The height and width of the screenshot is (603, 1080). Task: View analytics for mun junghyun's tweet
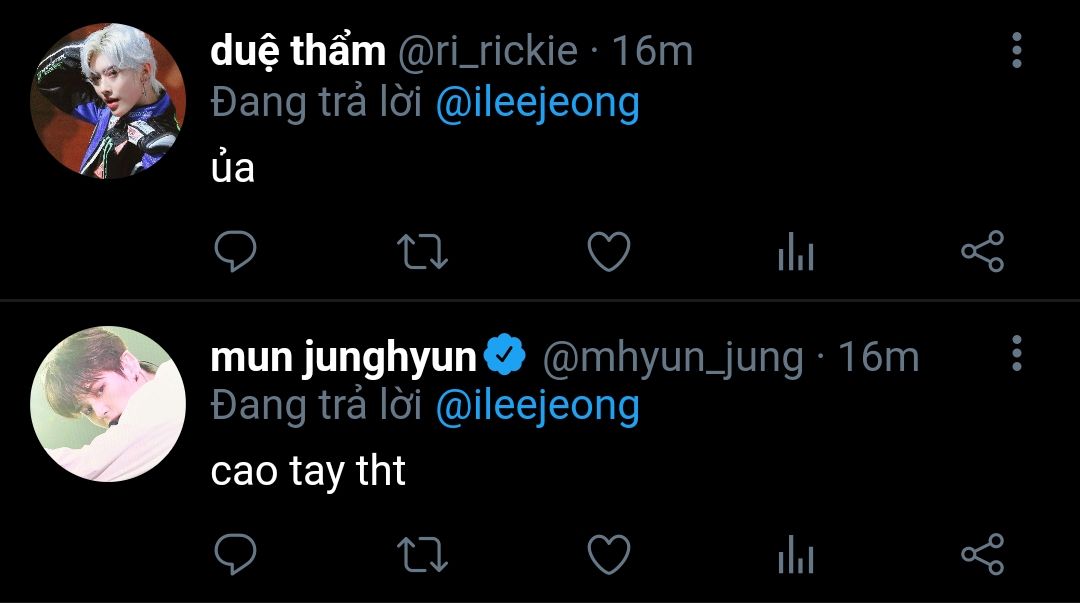tap(796, 555)
